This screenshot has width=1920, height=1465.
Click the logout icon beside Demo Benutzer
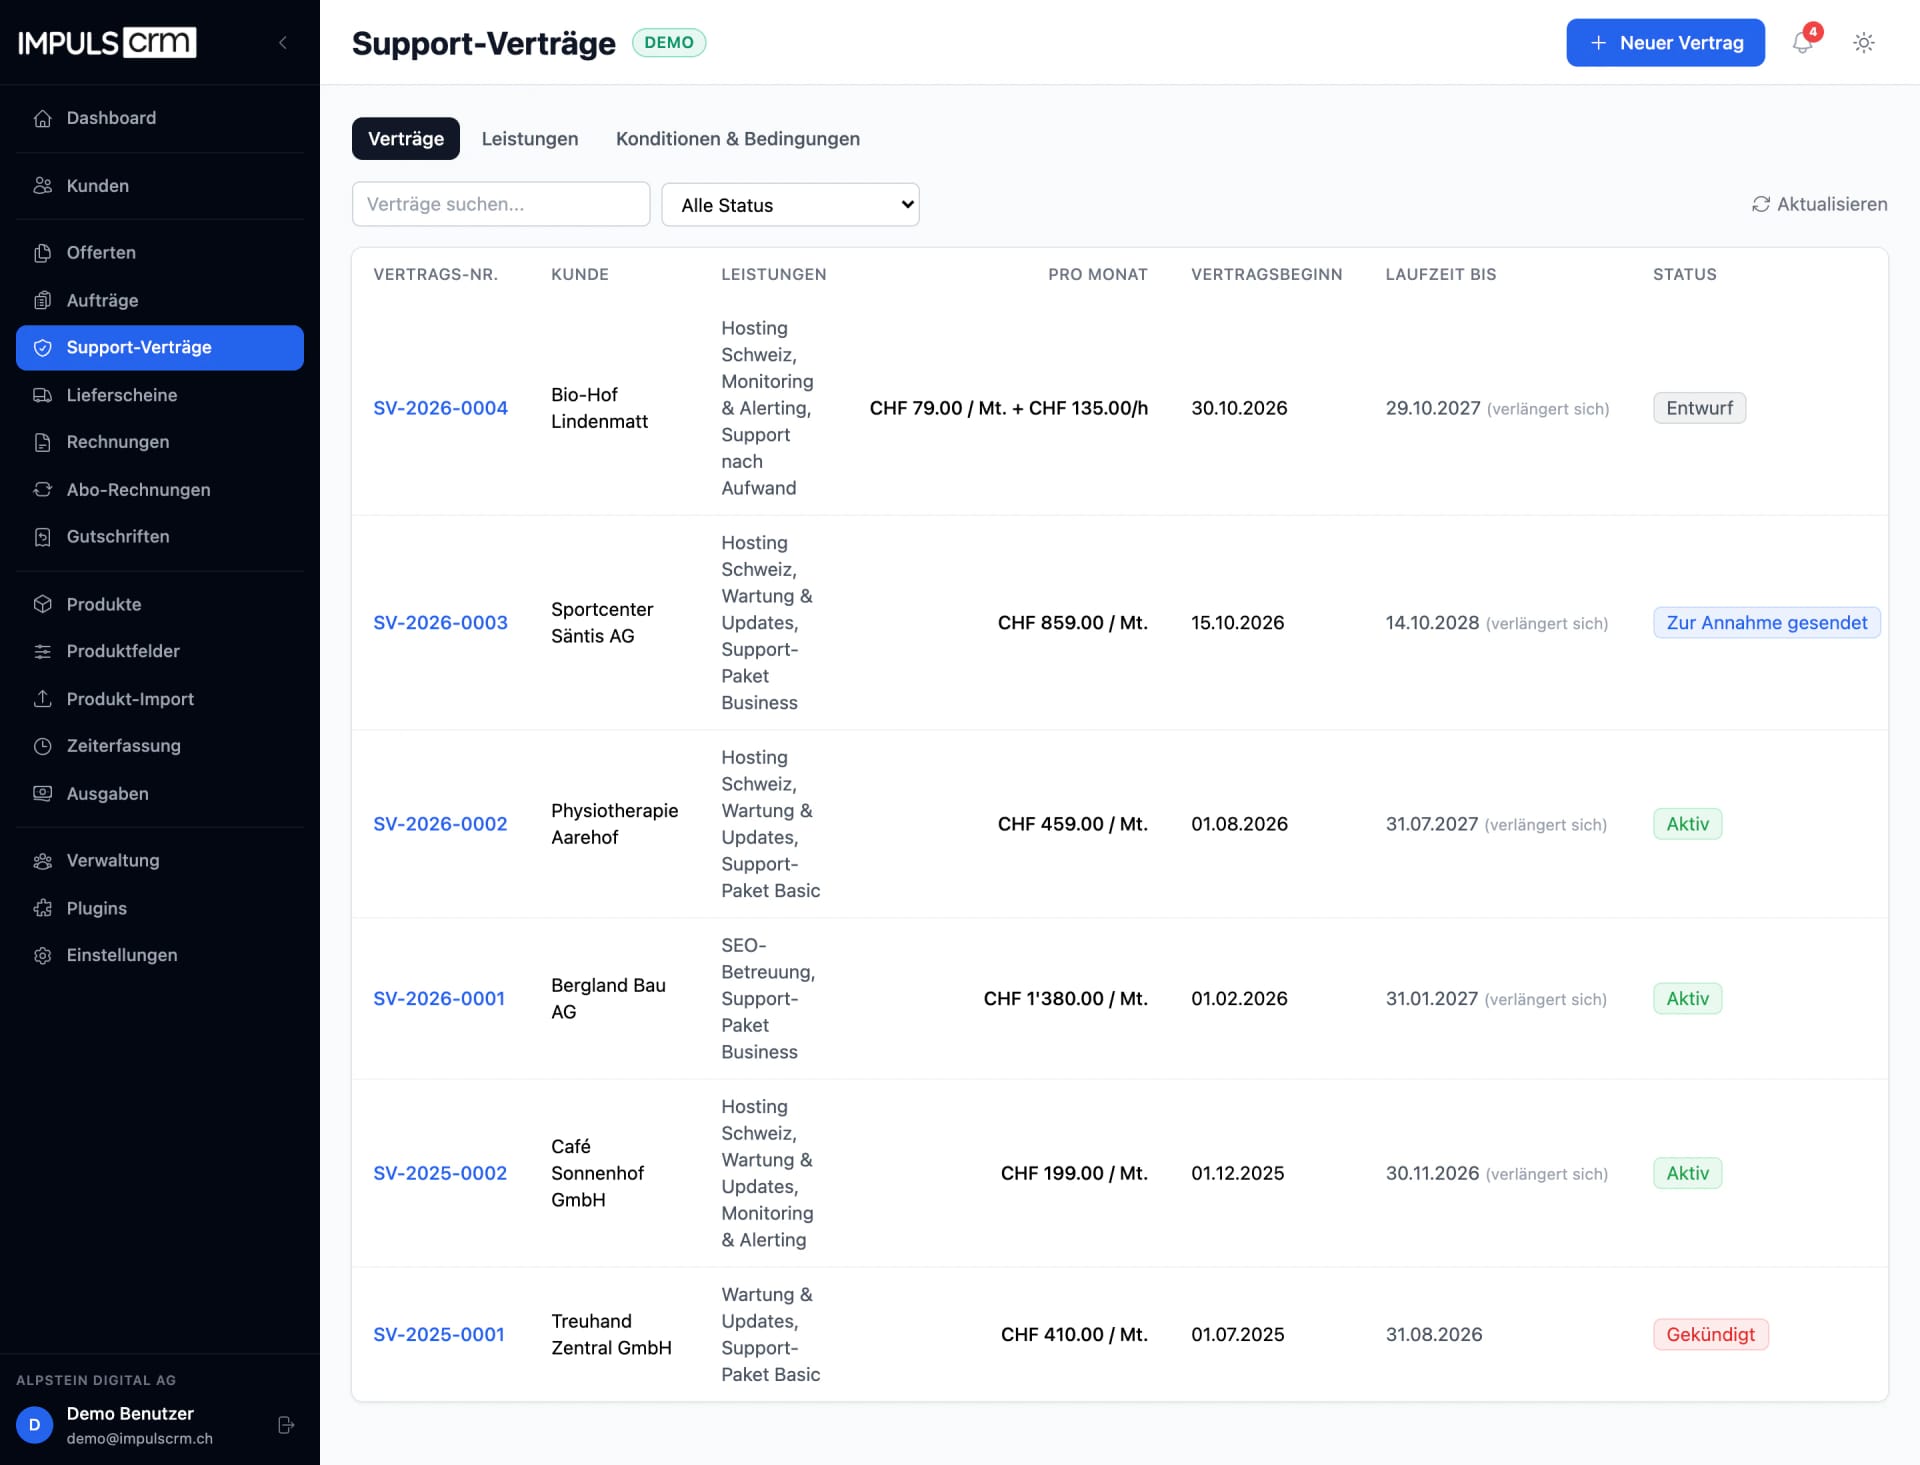tap(286, 1425)
